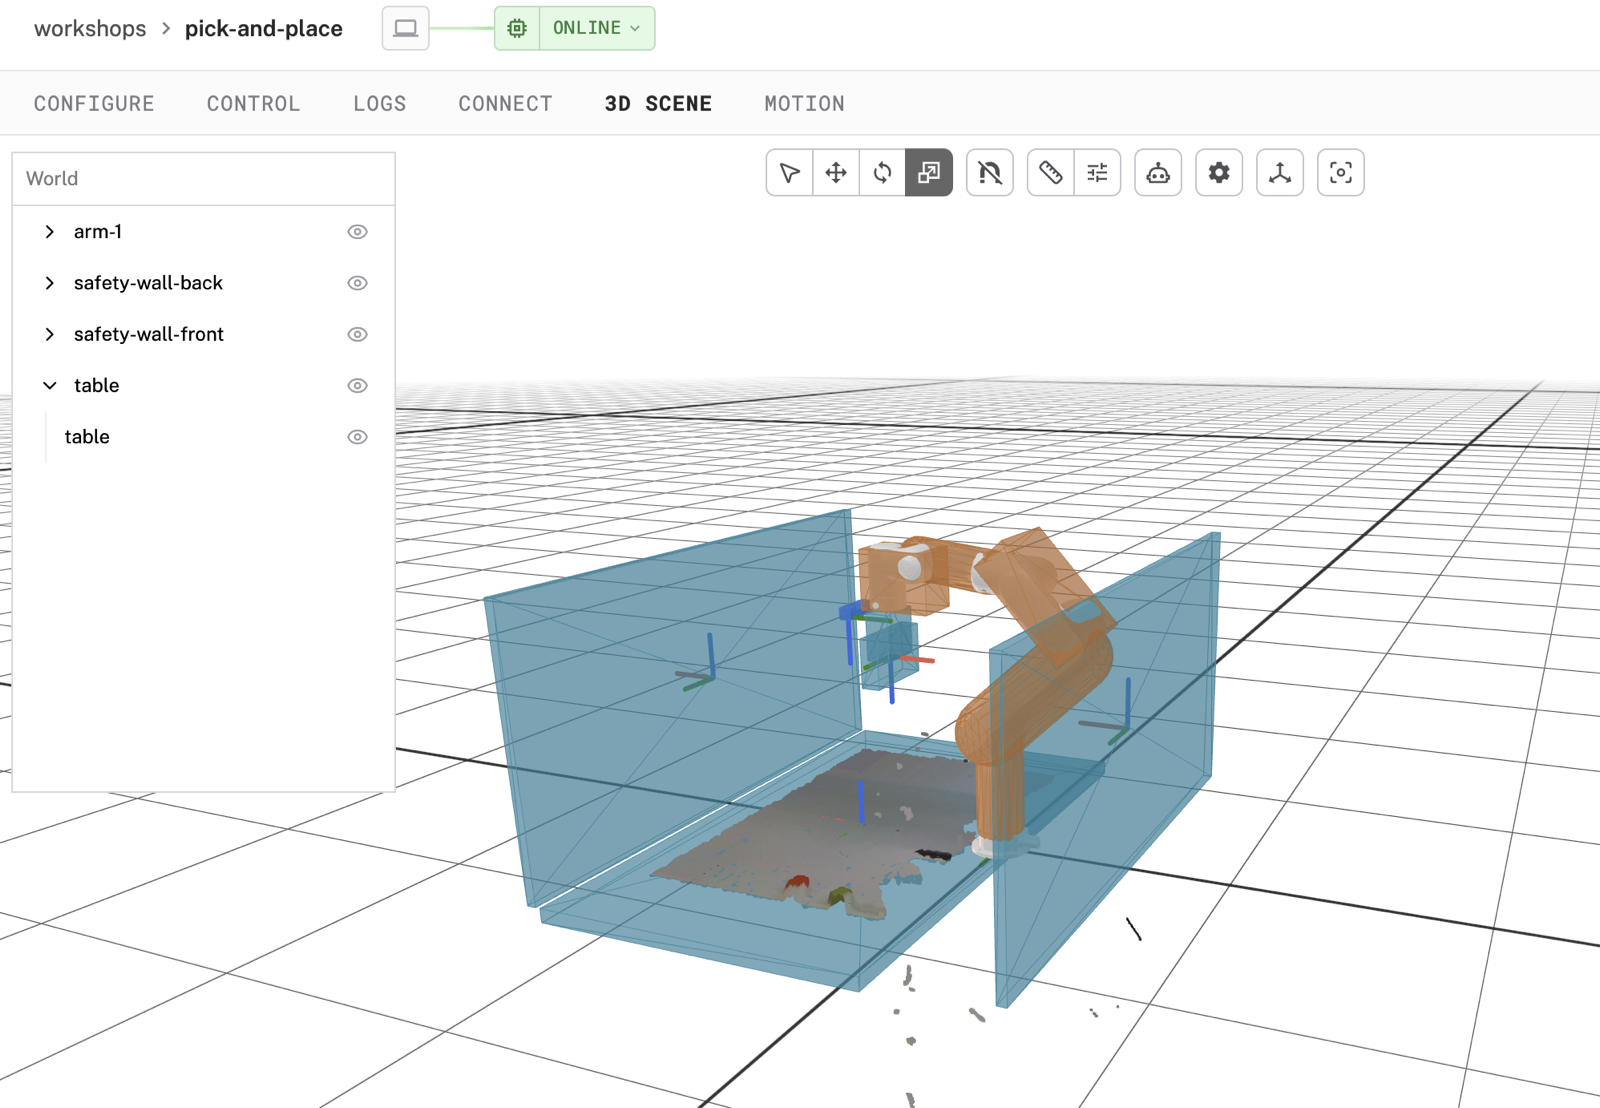Expand the safety-wall-front node
The height and width of the screenshot is (1108, 1600).
click(x=49, y=334)
